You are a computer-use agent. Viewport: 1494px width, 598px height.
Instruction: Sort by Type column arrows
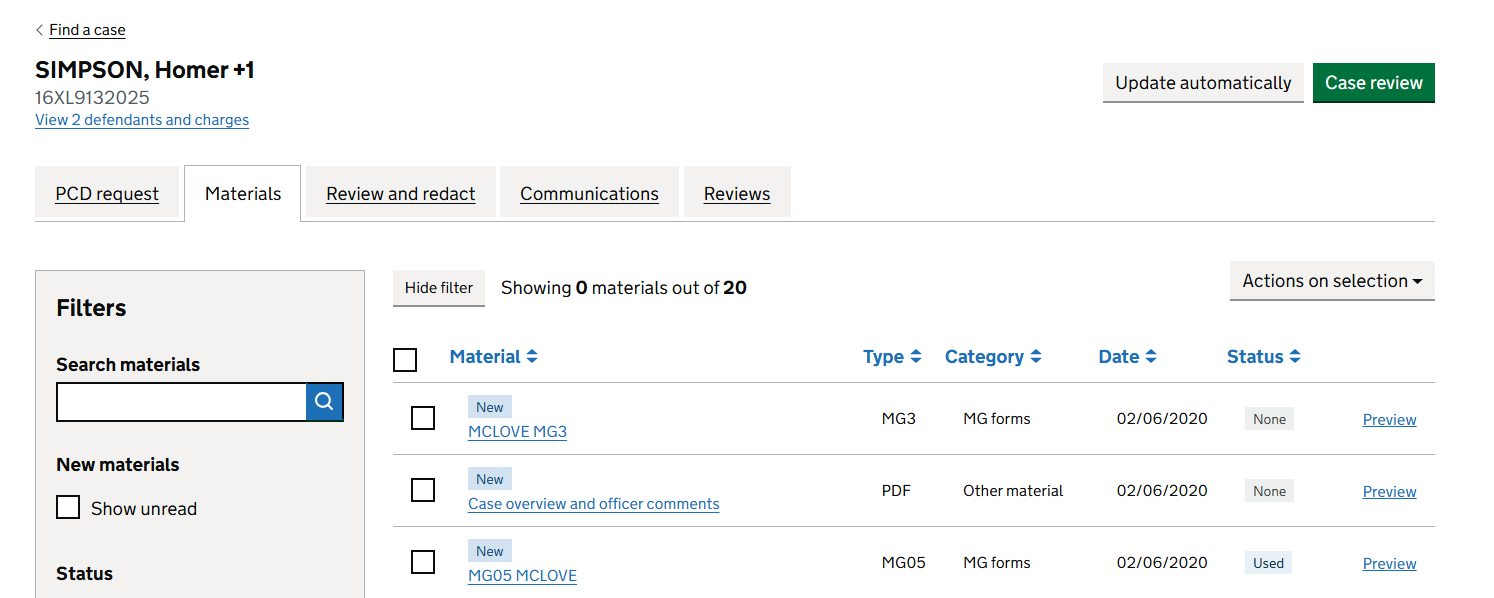[x=915, y=357]
